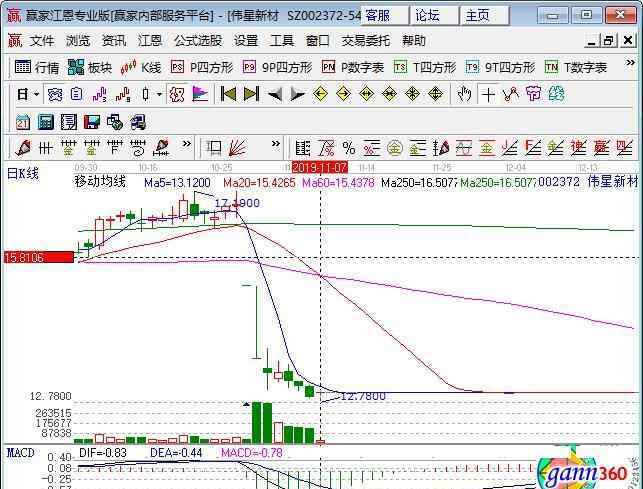The height and width of the screenshot is (489, 643).
Task: Jump to last bar icon
Action: (251, 94)
